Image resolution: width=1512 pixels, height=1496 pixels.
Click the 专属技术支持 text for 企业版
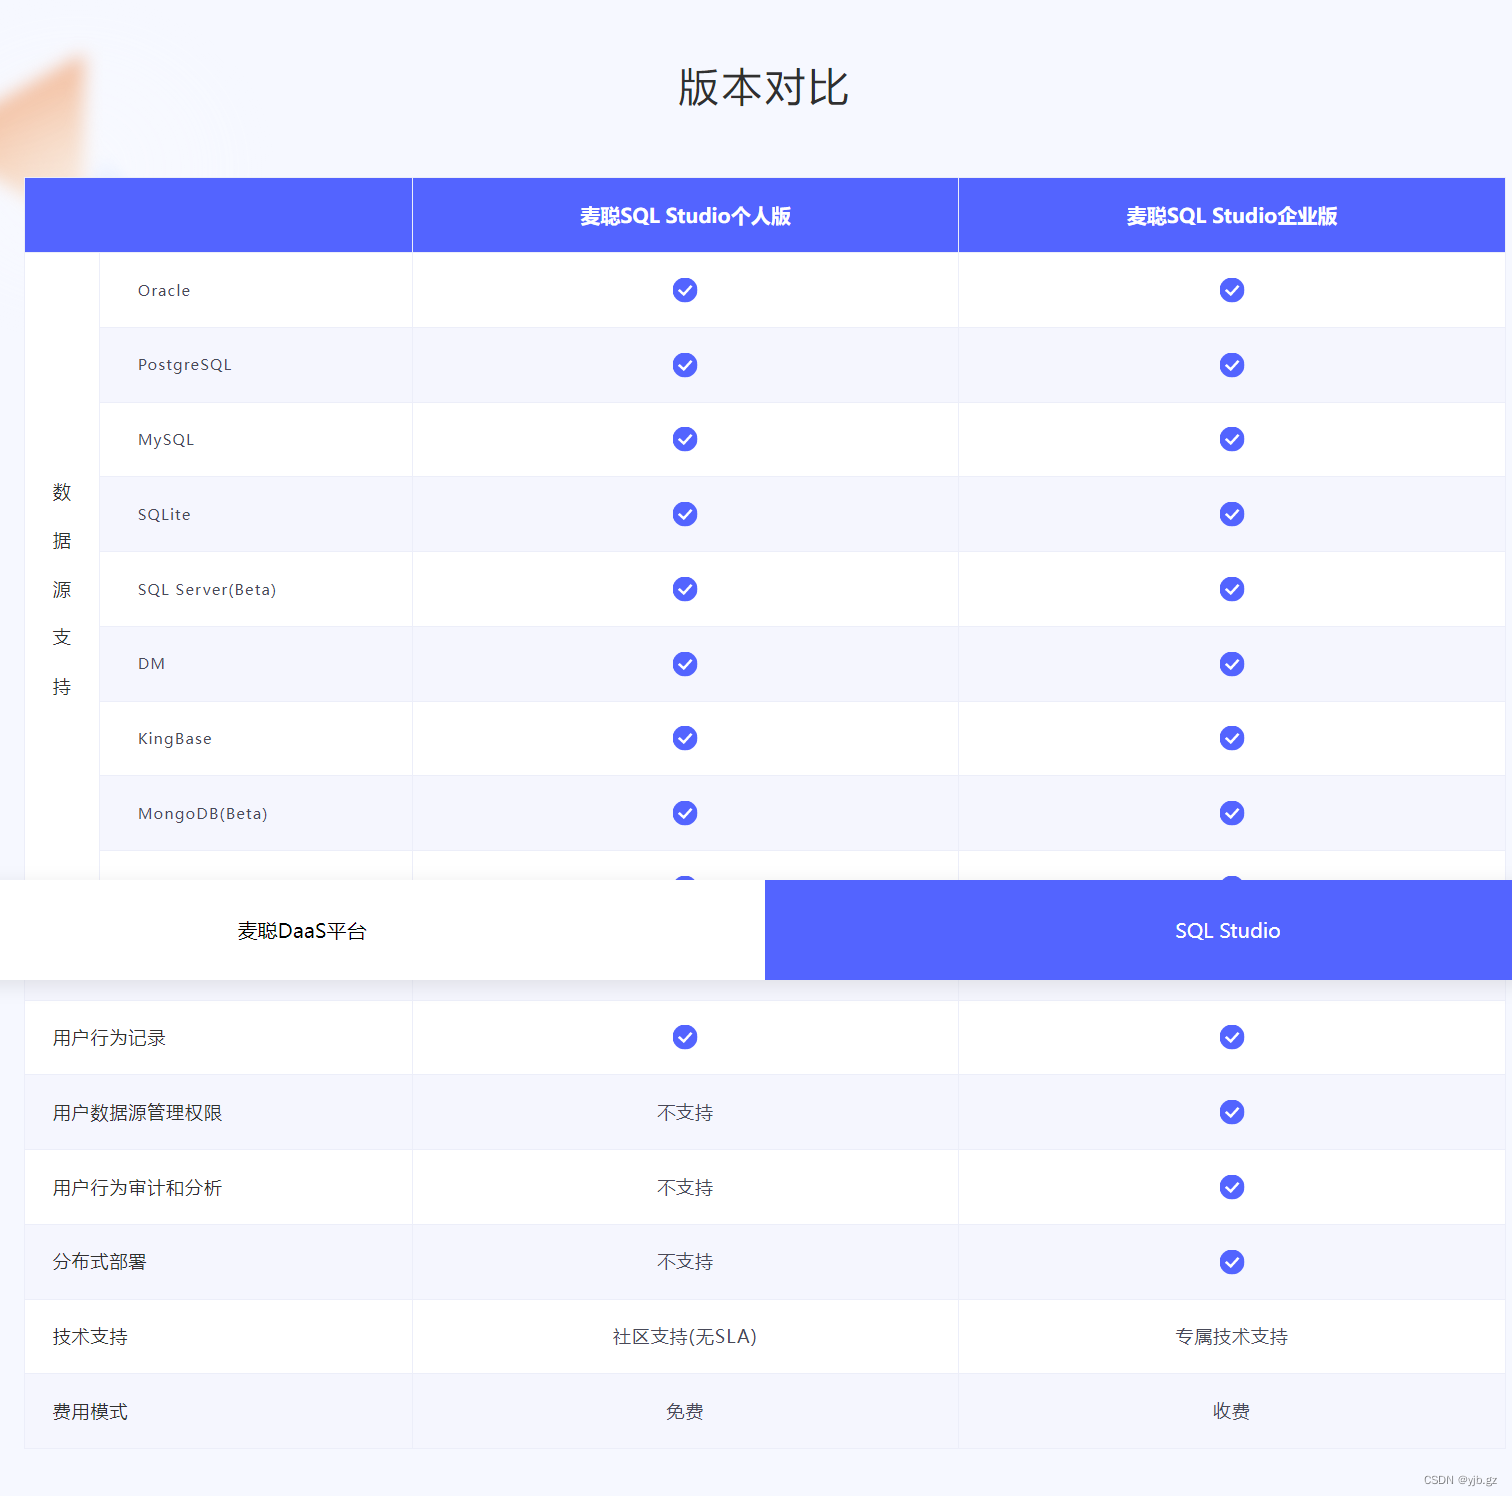(x=1231, y=1337)
